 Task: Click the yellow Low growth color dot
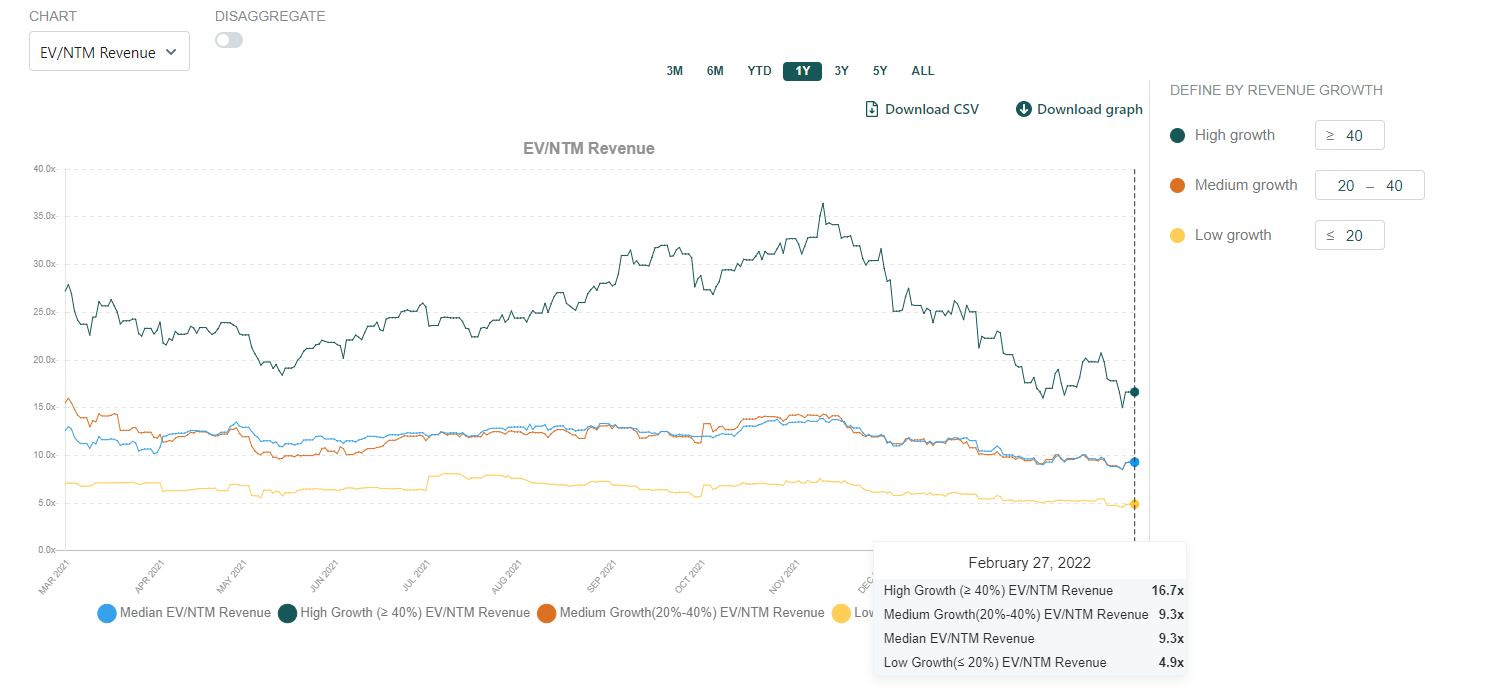pyautogui.click(x=1177, y=235)
